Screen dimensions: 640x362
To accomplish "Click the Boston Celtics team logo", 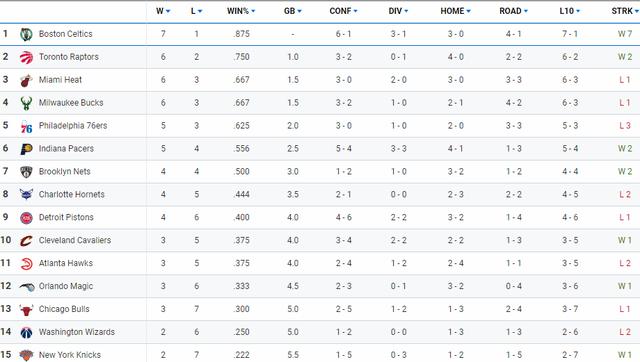I will pyautogui.click(x=26, y=34).
